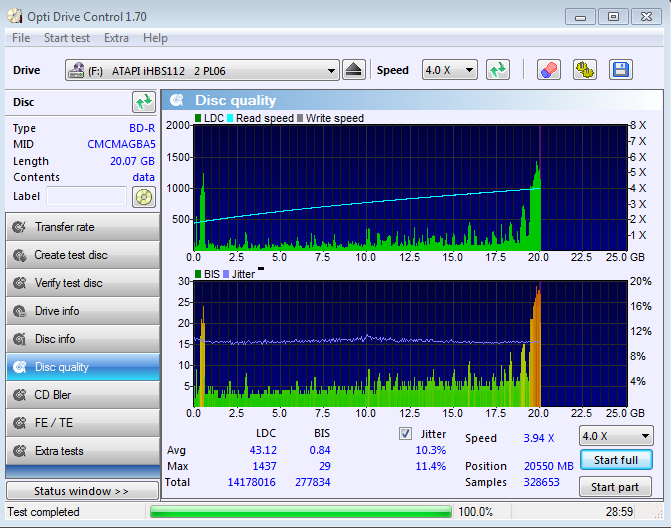Select the Disc quality panel

[x=83, y=367]
